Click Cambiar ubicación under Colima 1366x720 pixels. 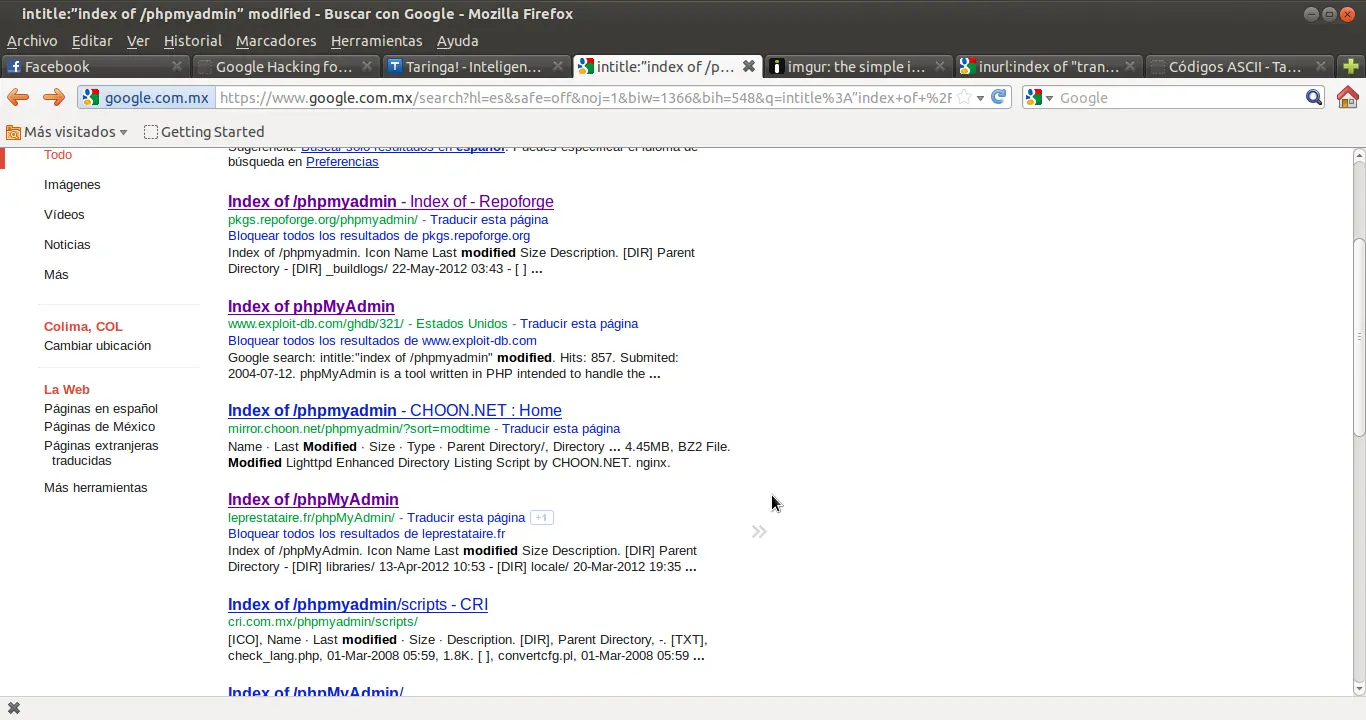click(x=97, y=346)
